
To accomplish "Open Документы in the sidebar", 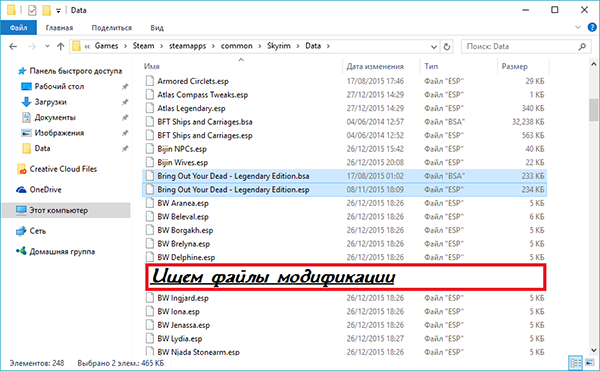I will (55, 117).
